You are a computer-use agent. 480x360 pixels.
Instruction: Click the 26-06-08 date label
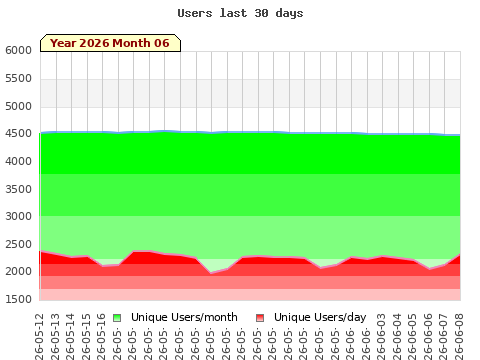pos(459,337)
